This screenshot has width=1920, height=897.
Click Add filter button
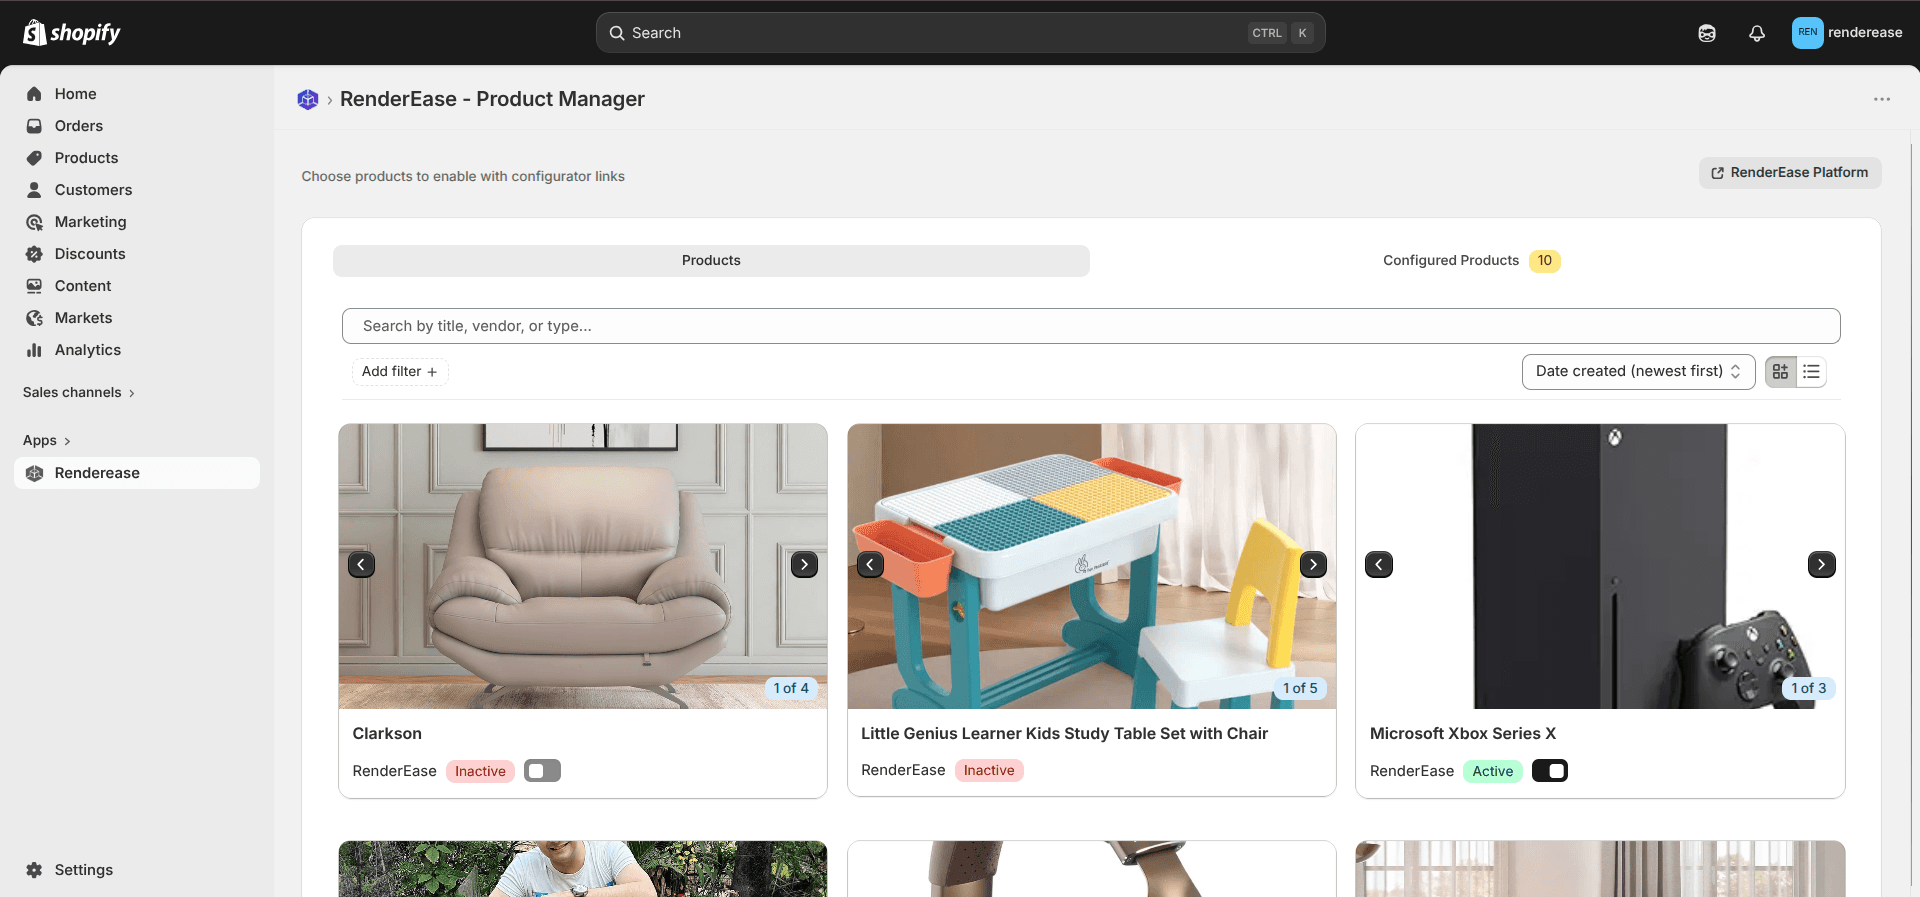400,372
